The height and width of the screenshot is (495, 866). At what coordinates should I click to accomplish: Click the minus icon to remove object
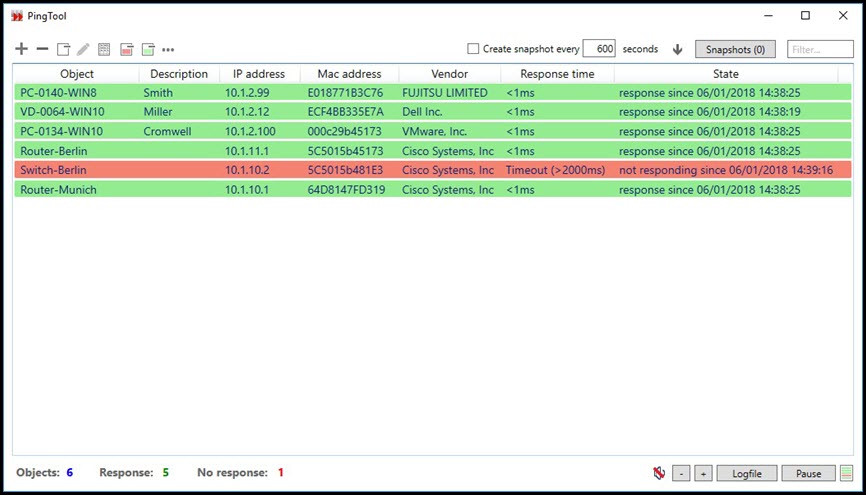point(43,49)
